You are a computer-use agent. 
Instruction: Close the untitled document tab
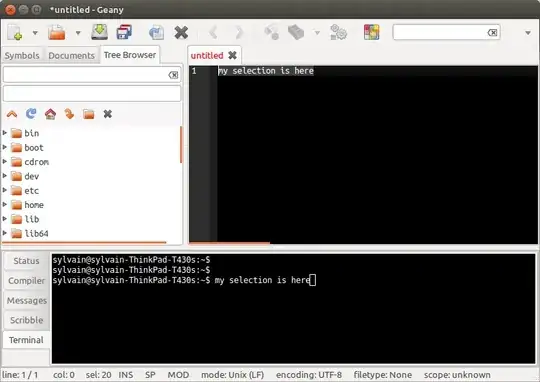[x=233, y=55]
